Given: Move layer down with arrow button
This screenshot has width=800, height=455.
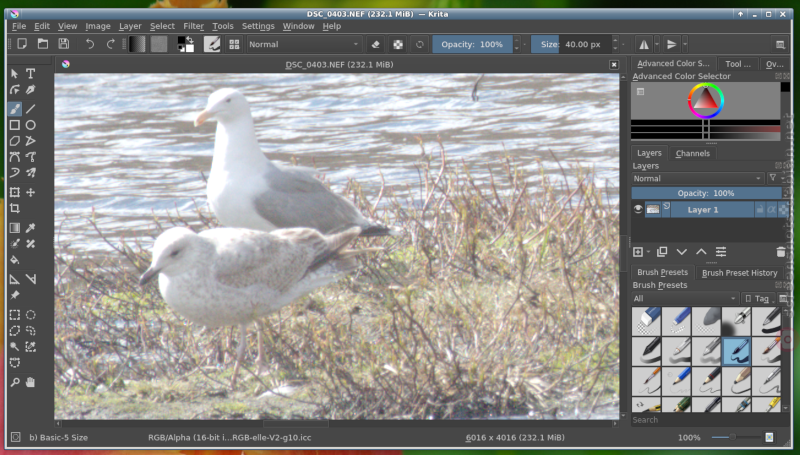Looking at the screenshot, I should pyautogui.click(x=682, y=252).
